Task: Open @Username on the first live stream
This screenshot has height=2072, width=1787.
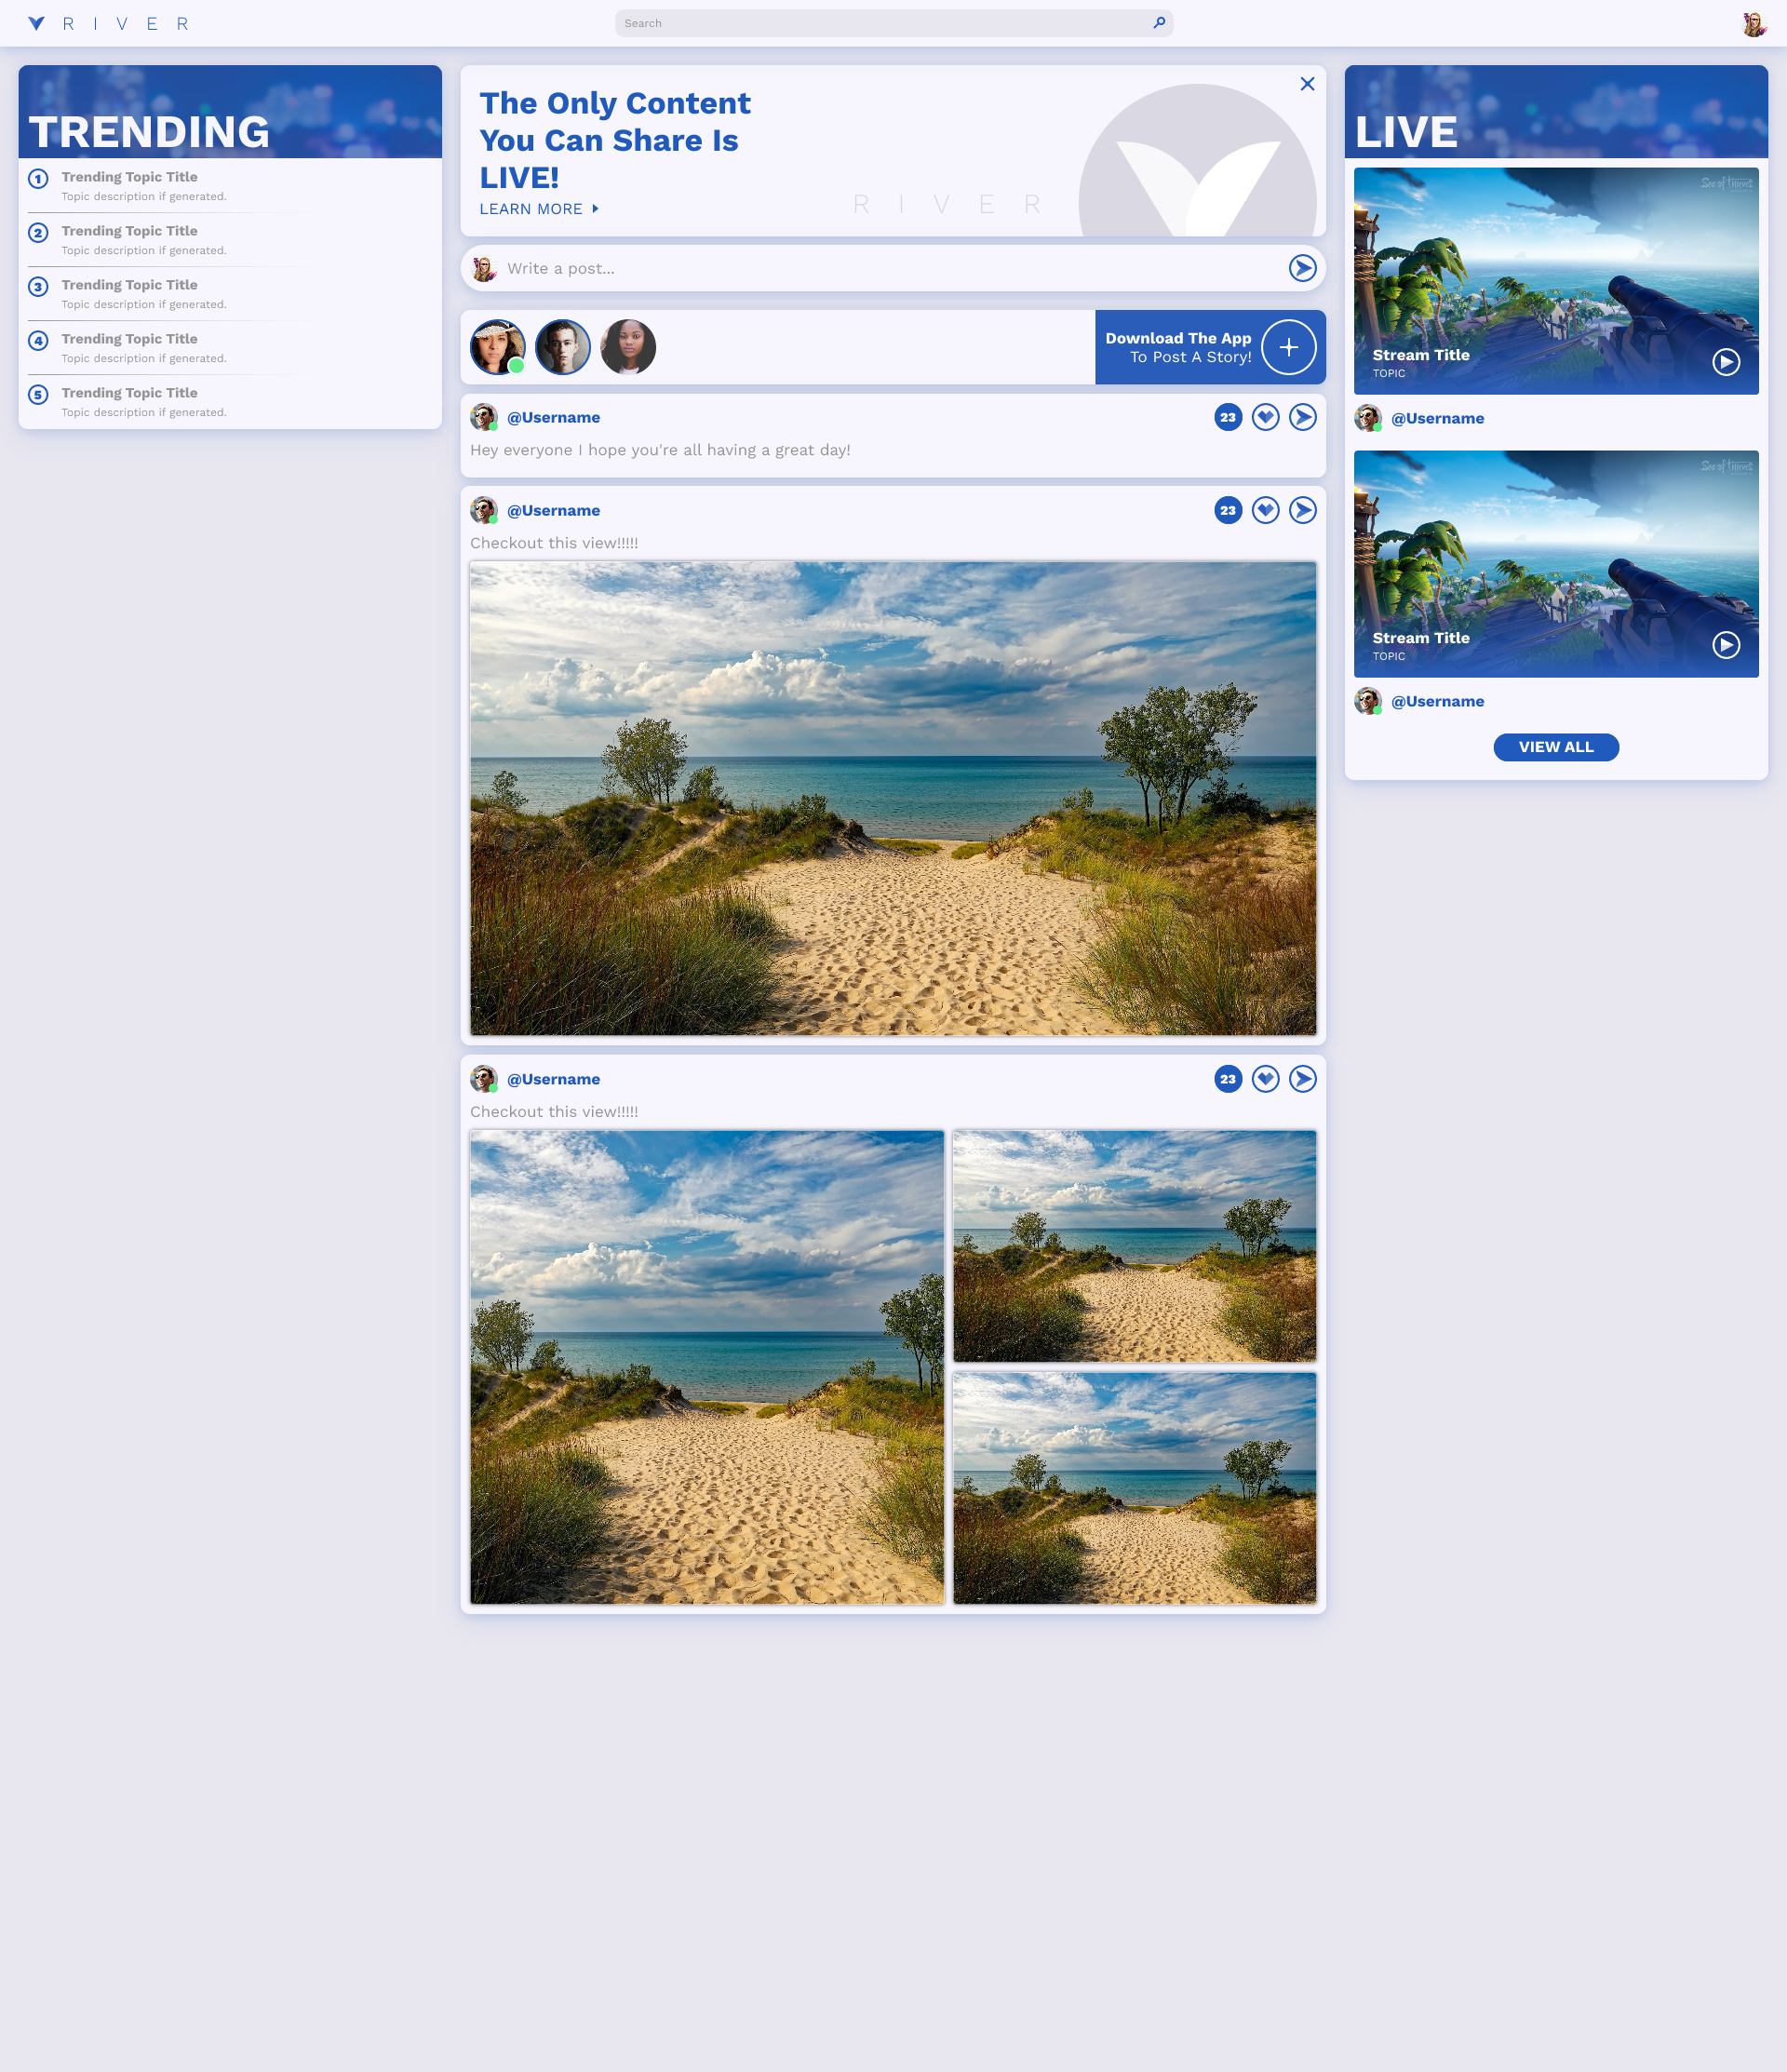Action: tap(1437, 418)
